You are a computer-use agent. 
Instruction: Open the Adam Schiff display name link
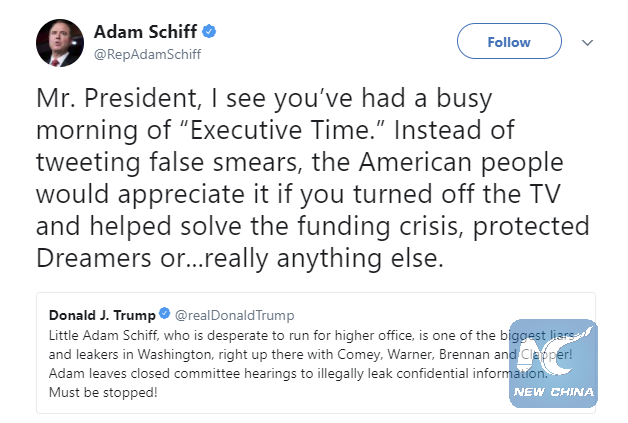pos(146,32)
